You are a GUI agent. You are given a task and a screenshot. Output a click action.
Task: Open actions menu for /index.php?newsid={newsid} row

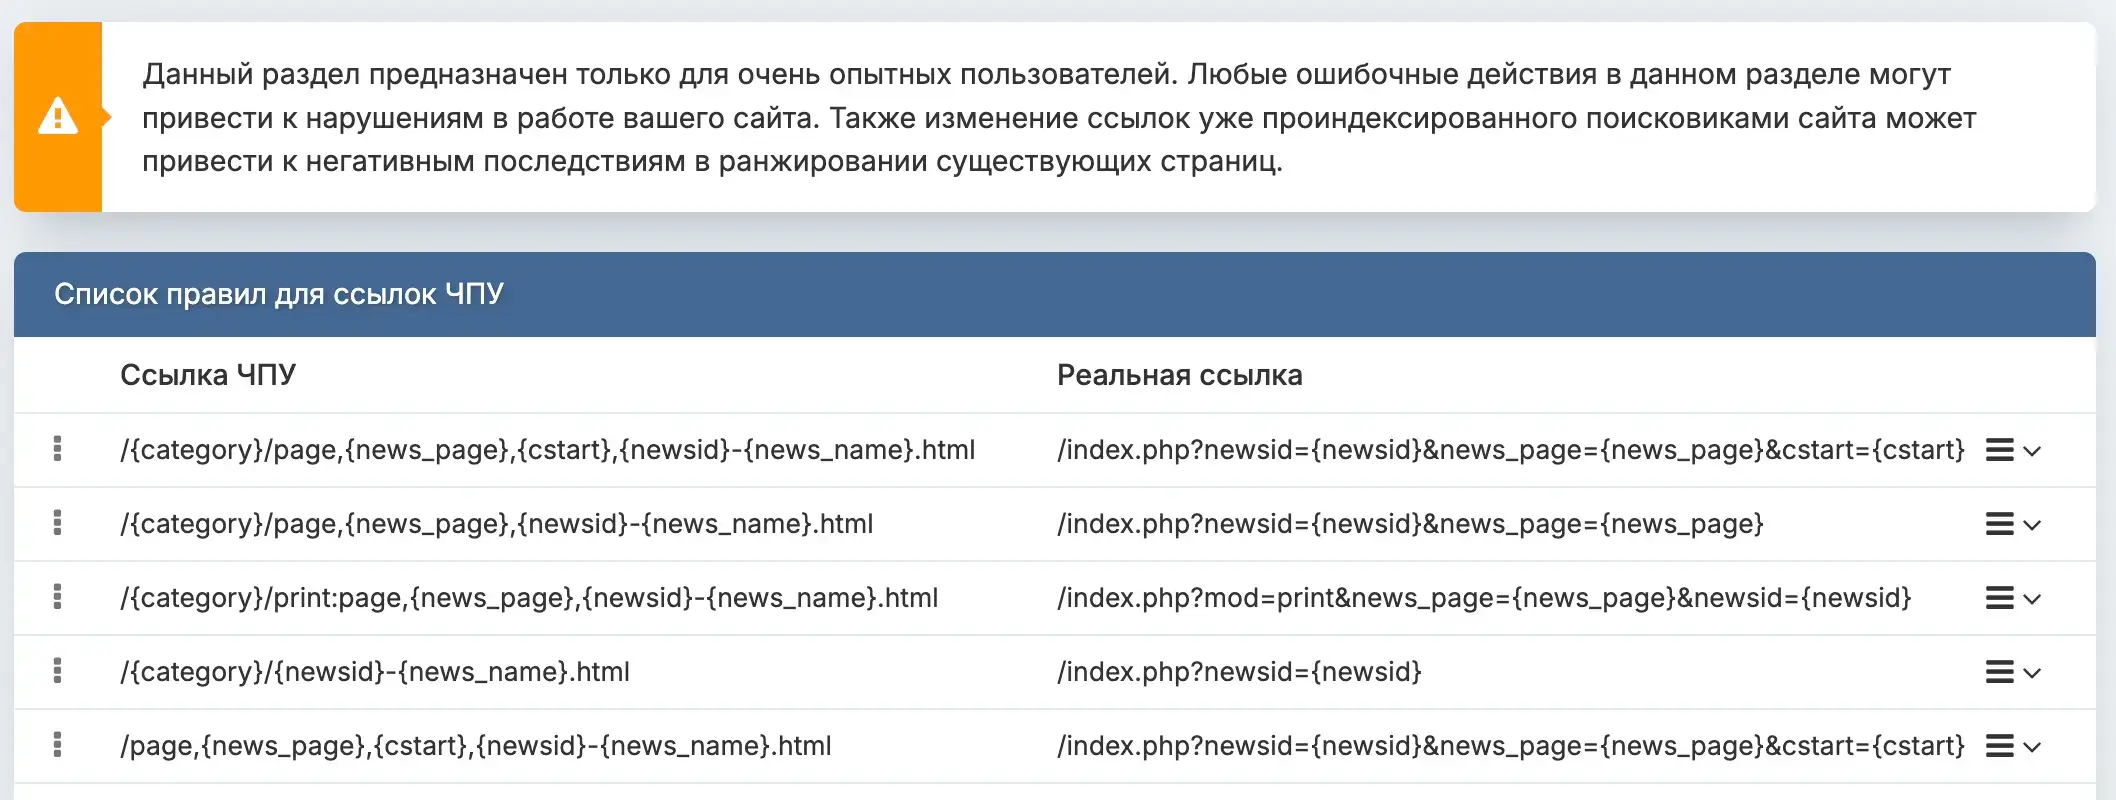(2012, 673)
